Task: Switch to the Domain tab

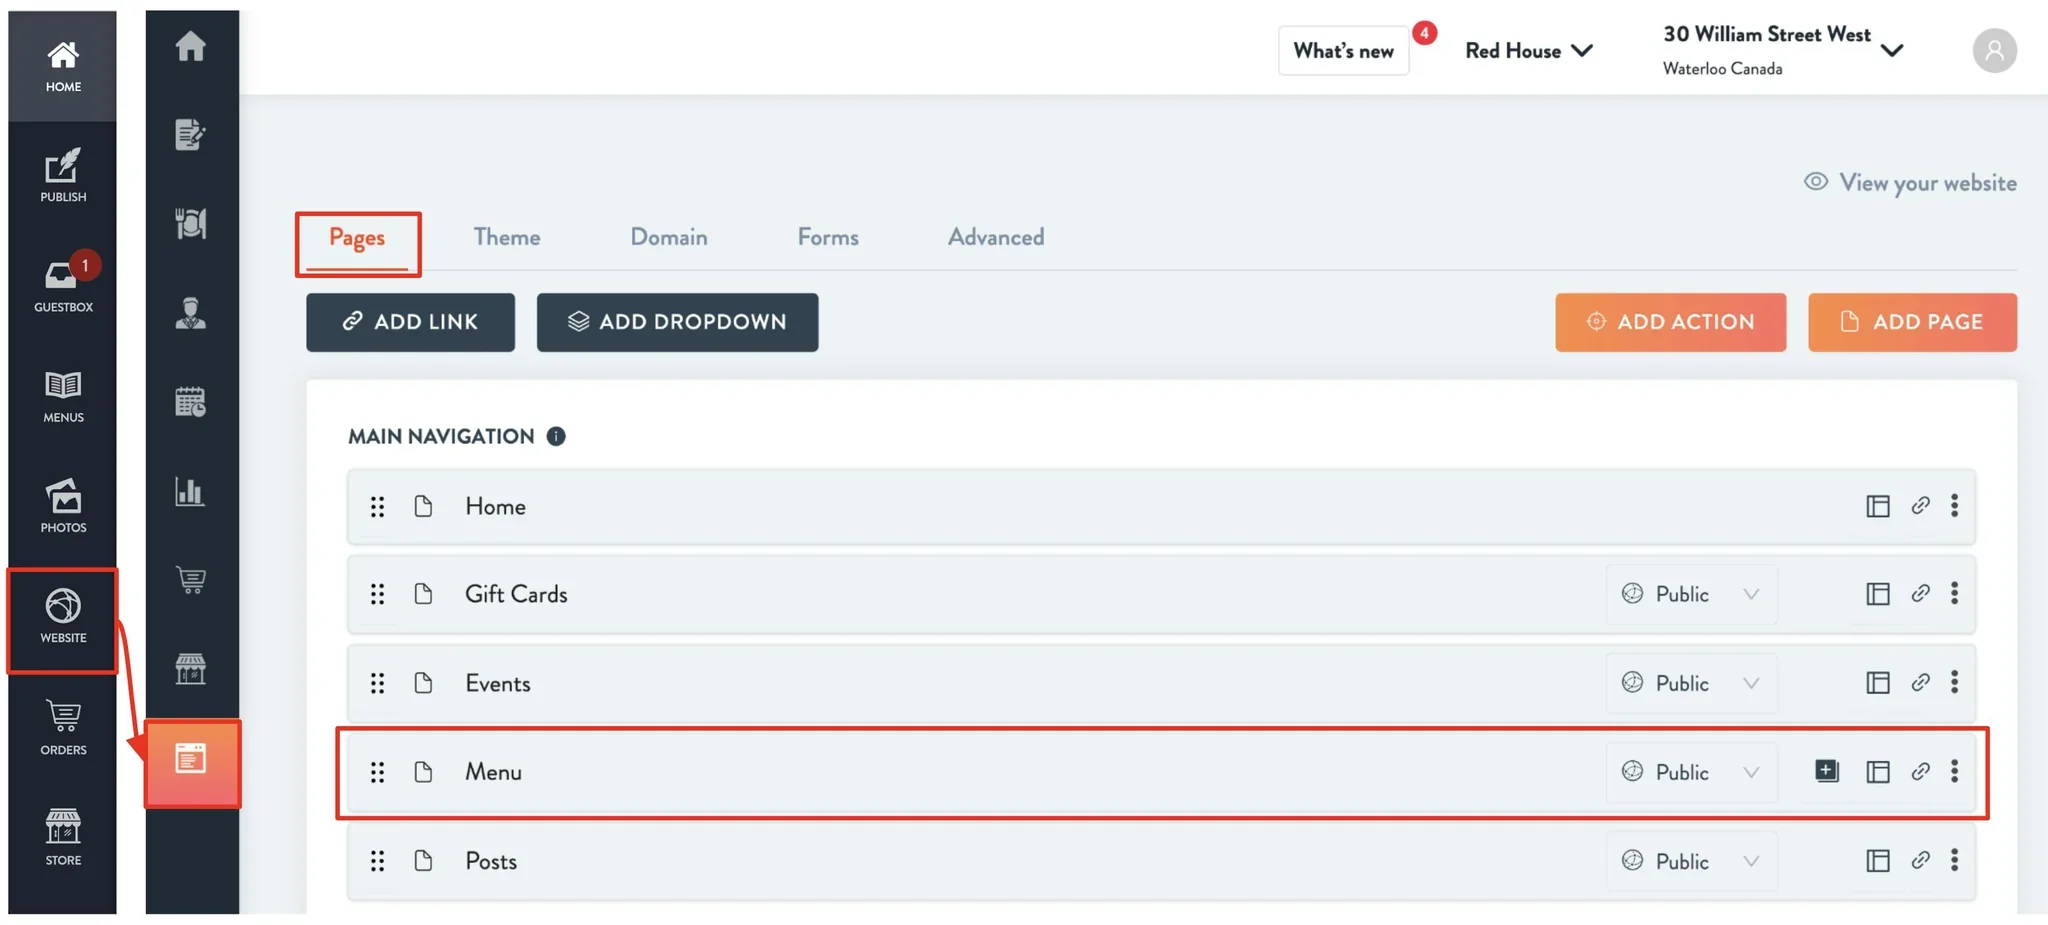Action: pos(669,237)
